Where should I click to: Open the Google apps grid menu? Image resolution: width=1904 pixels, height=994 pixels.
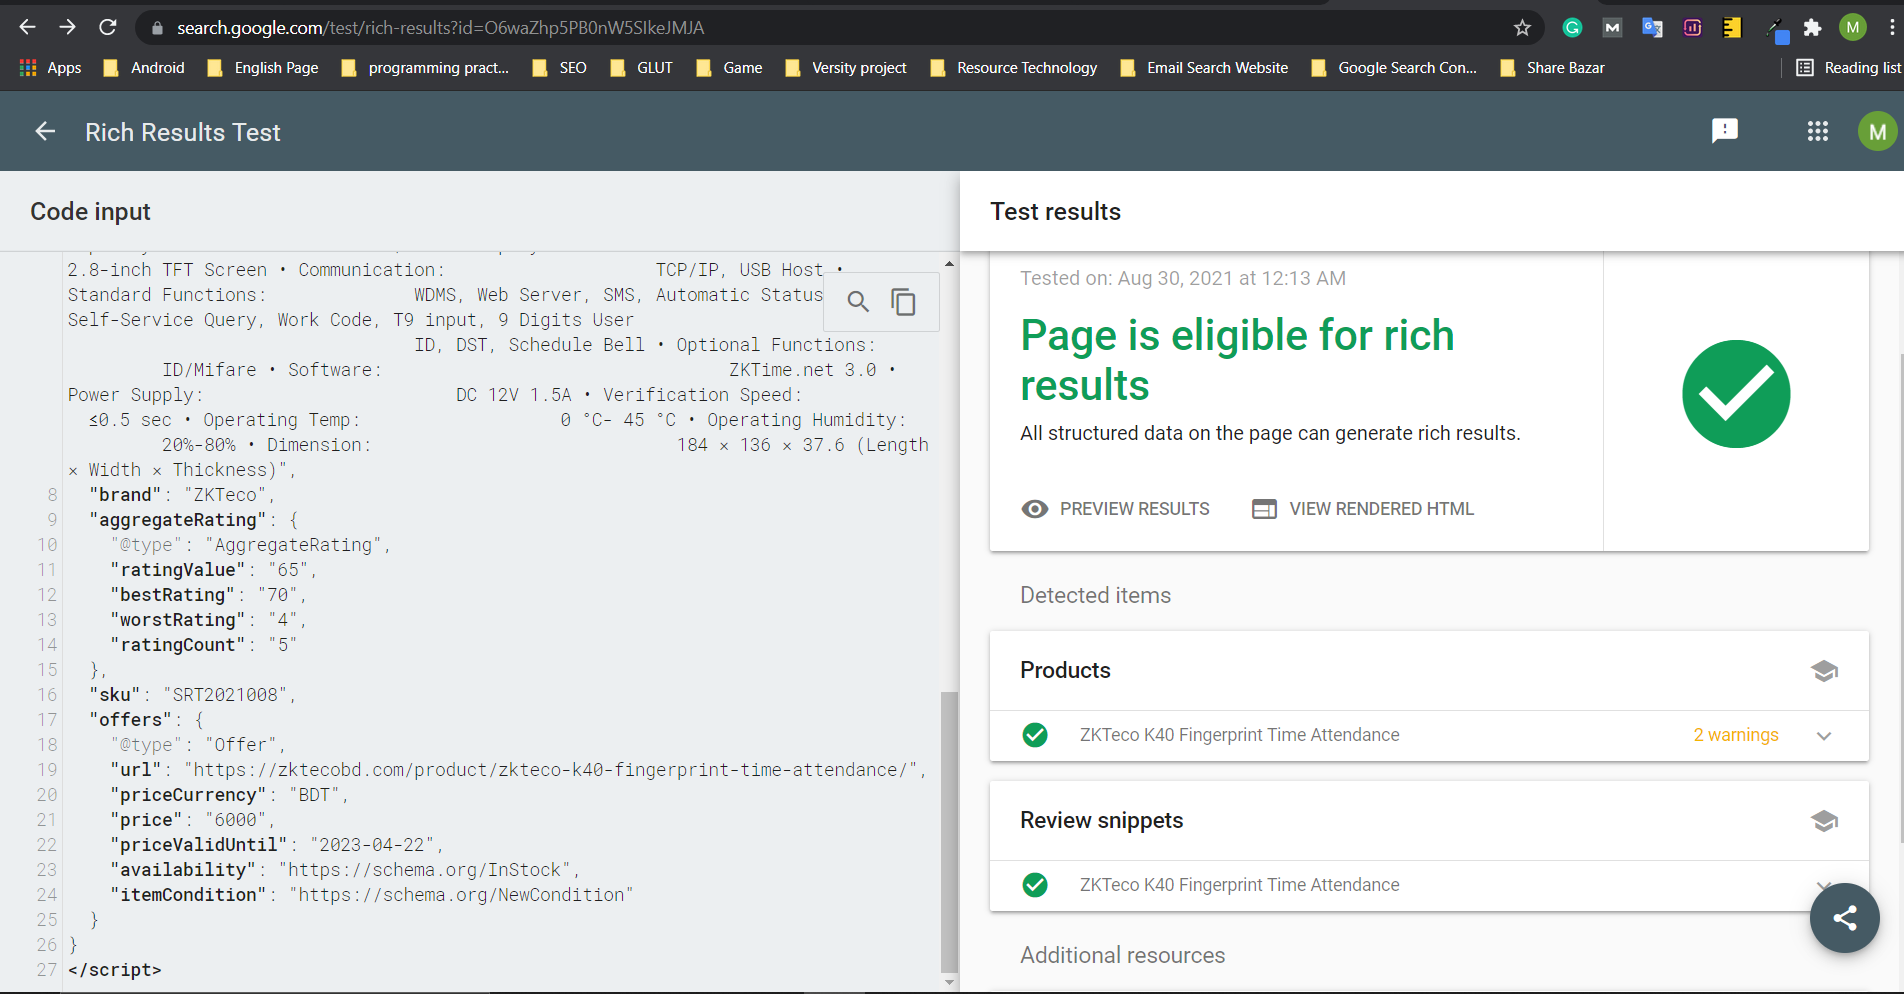tap(1818, 131)
